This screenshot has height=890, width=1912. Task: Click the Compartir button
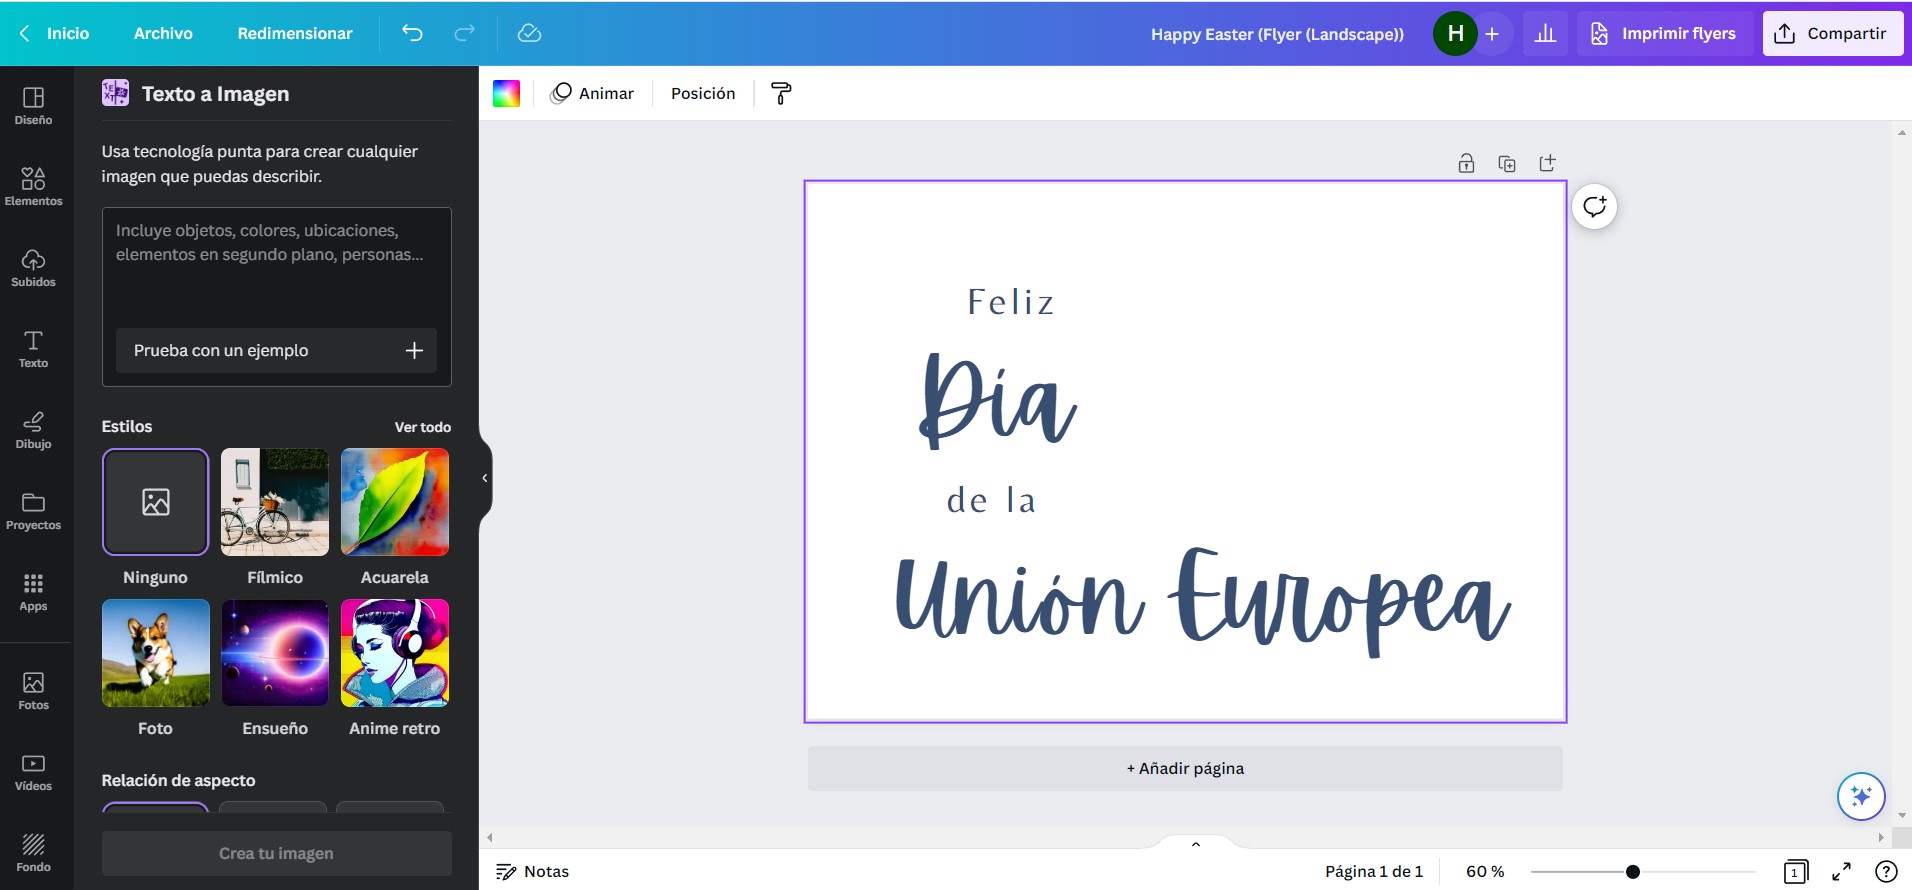tap(1832, 34)
